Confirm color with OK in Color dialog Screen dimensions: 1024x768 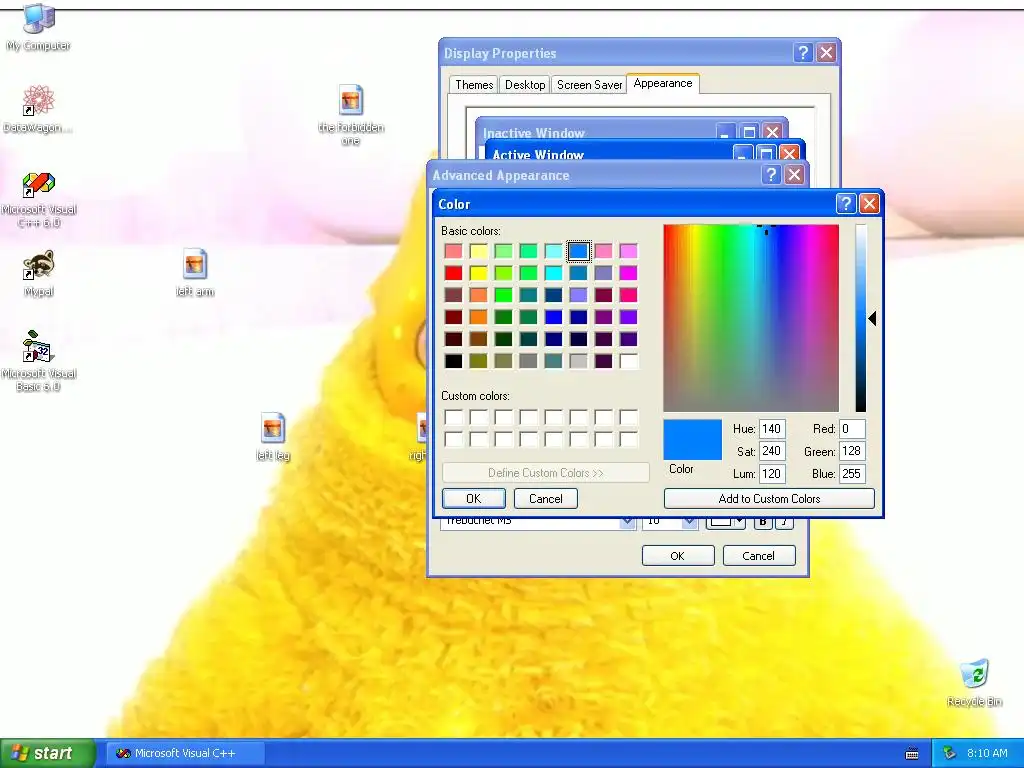tap(473, 498)
